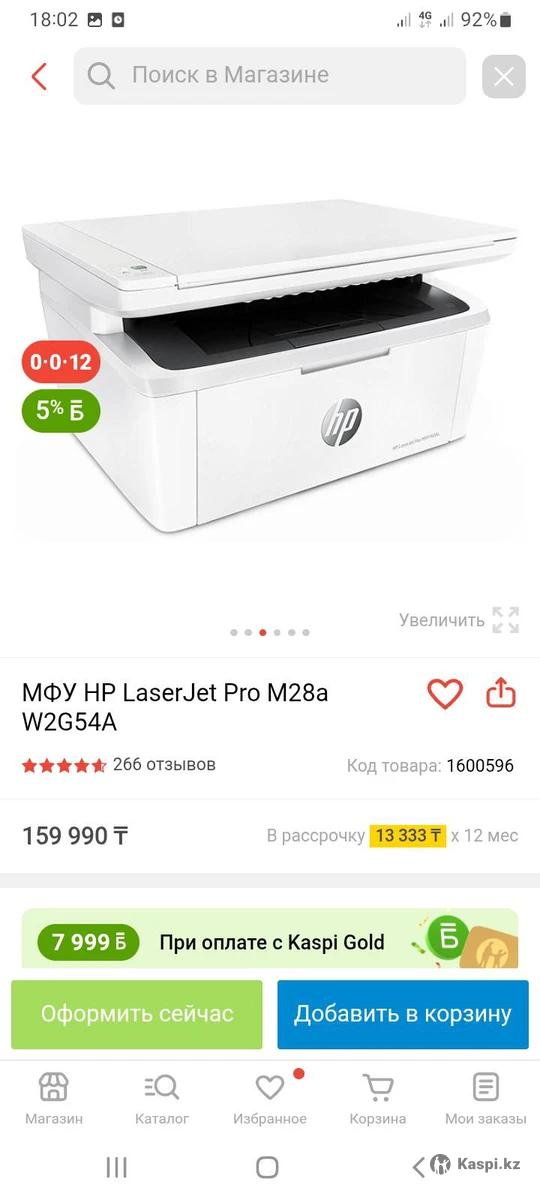Tap the Добавить в корзину button
The width and height of the screenshot is (540, 1200).
tap(403, 1014)
